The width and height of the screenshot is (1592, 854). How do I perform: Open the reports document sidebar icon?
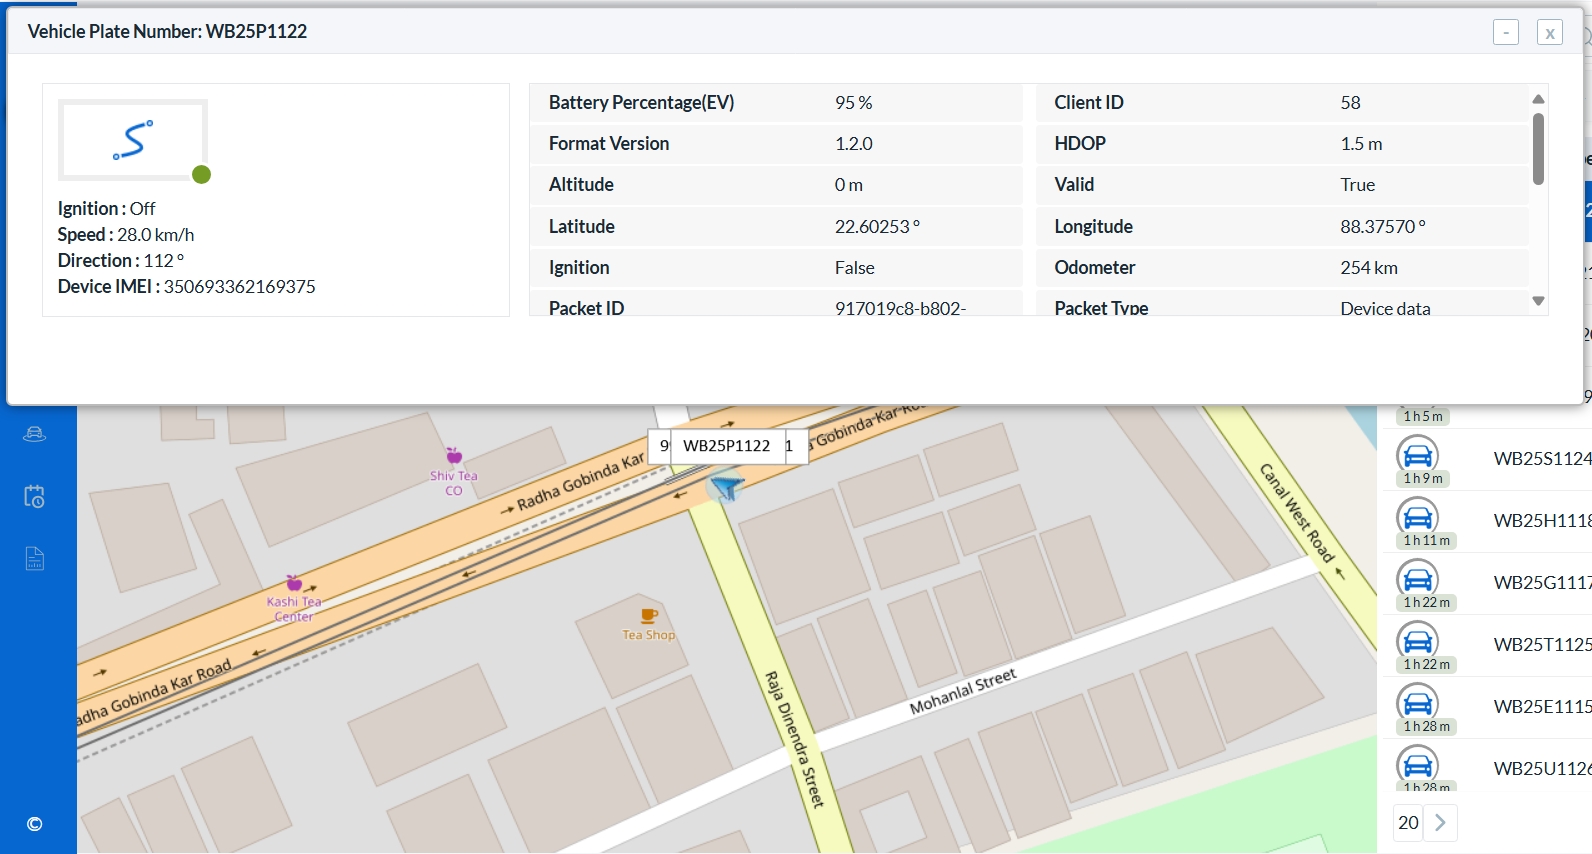pyautogui.click(x=34, y=558)
